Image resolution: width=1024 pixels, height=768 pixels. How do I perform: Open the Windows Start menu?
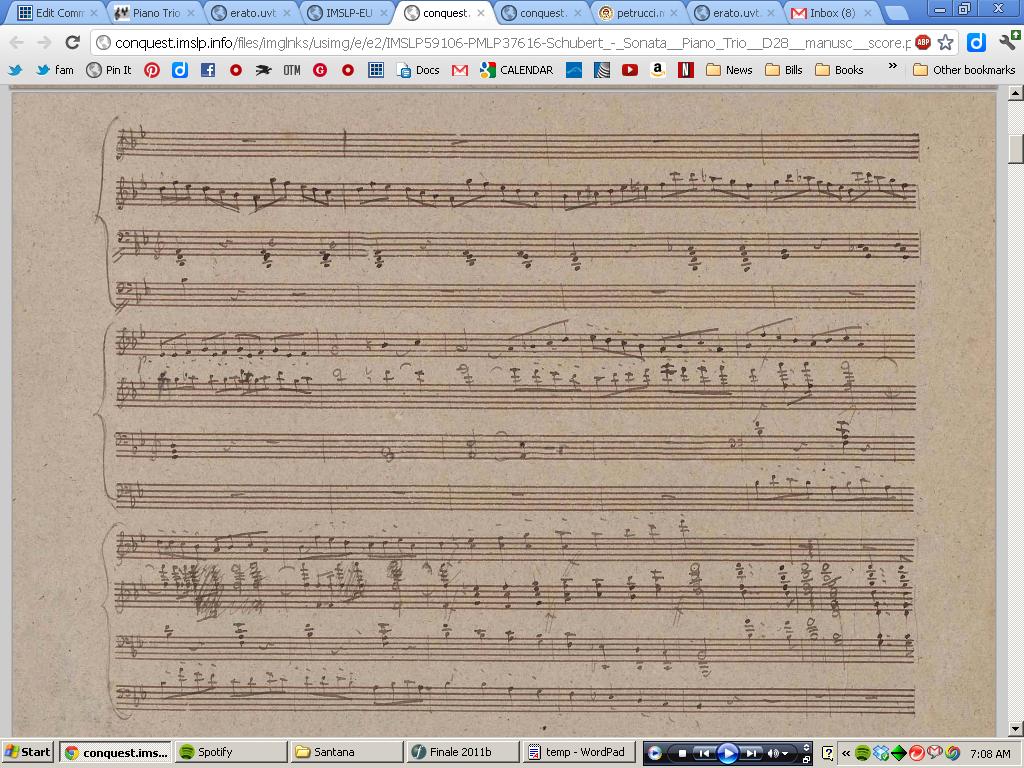28,752
